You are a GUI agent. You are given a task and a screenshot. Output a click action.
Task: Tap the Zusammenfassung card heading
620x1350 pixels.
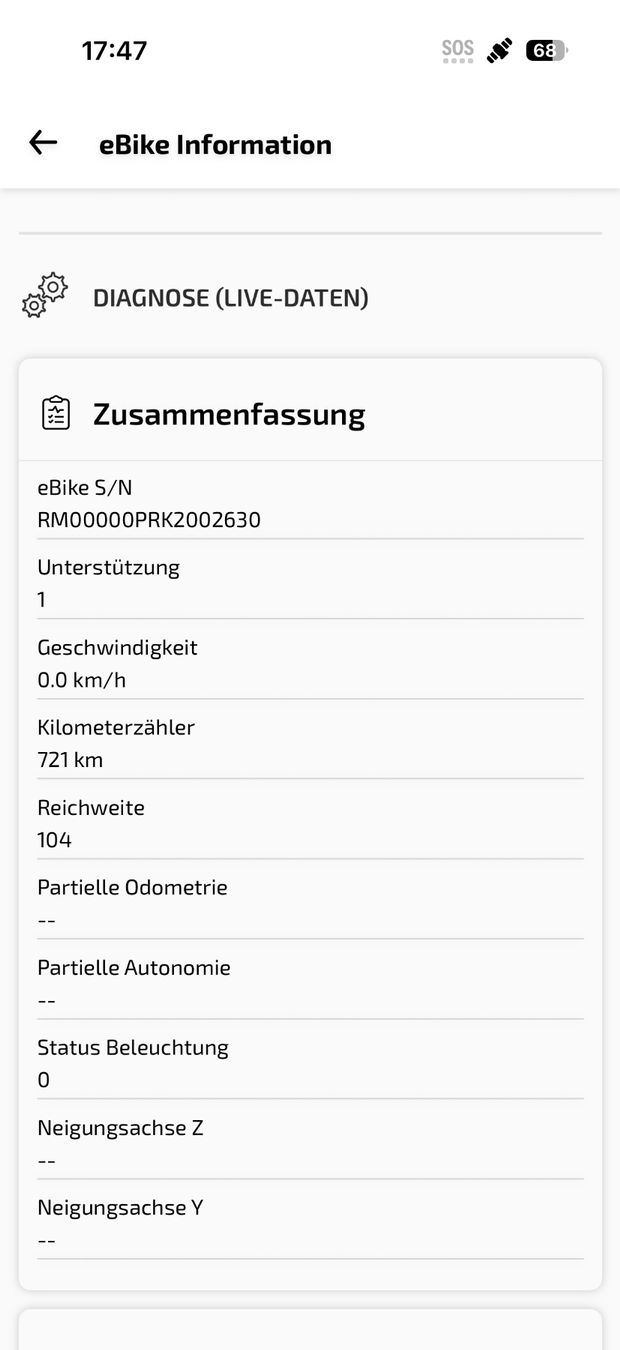[x=229, y=414]
